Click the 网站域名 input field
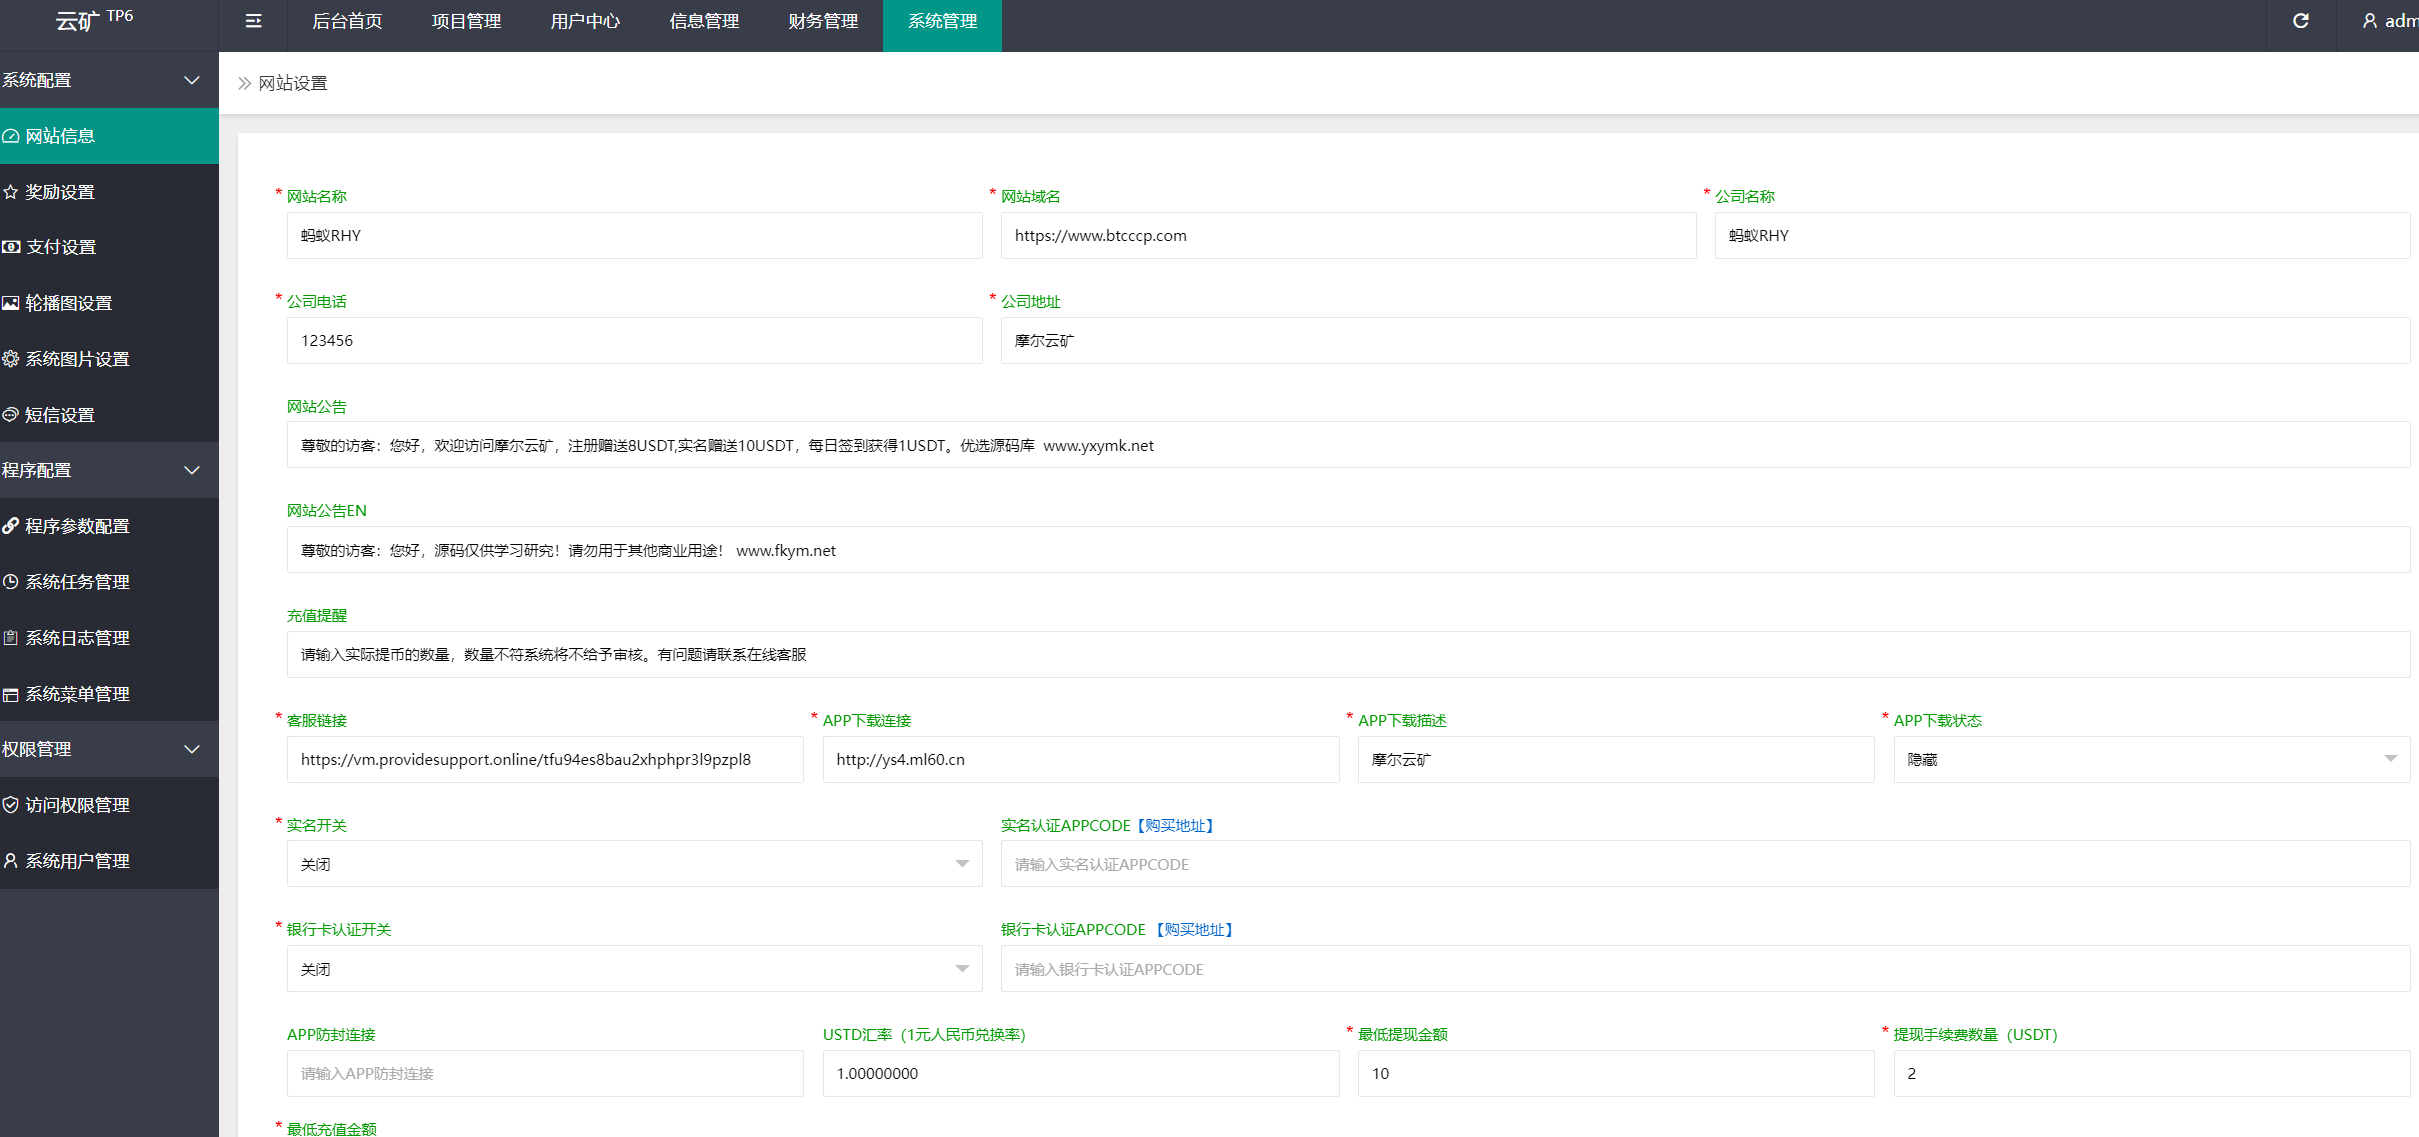2419x1137 pixels. pos(1347,236)
